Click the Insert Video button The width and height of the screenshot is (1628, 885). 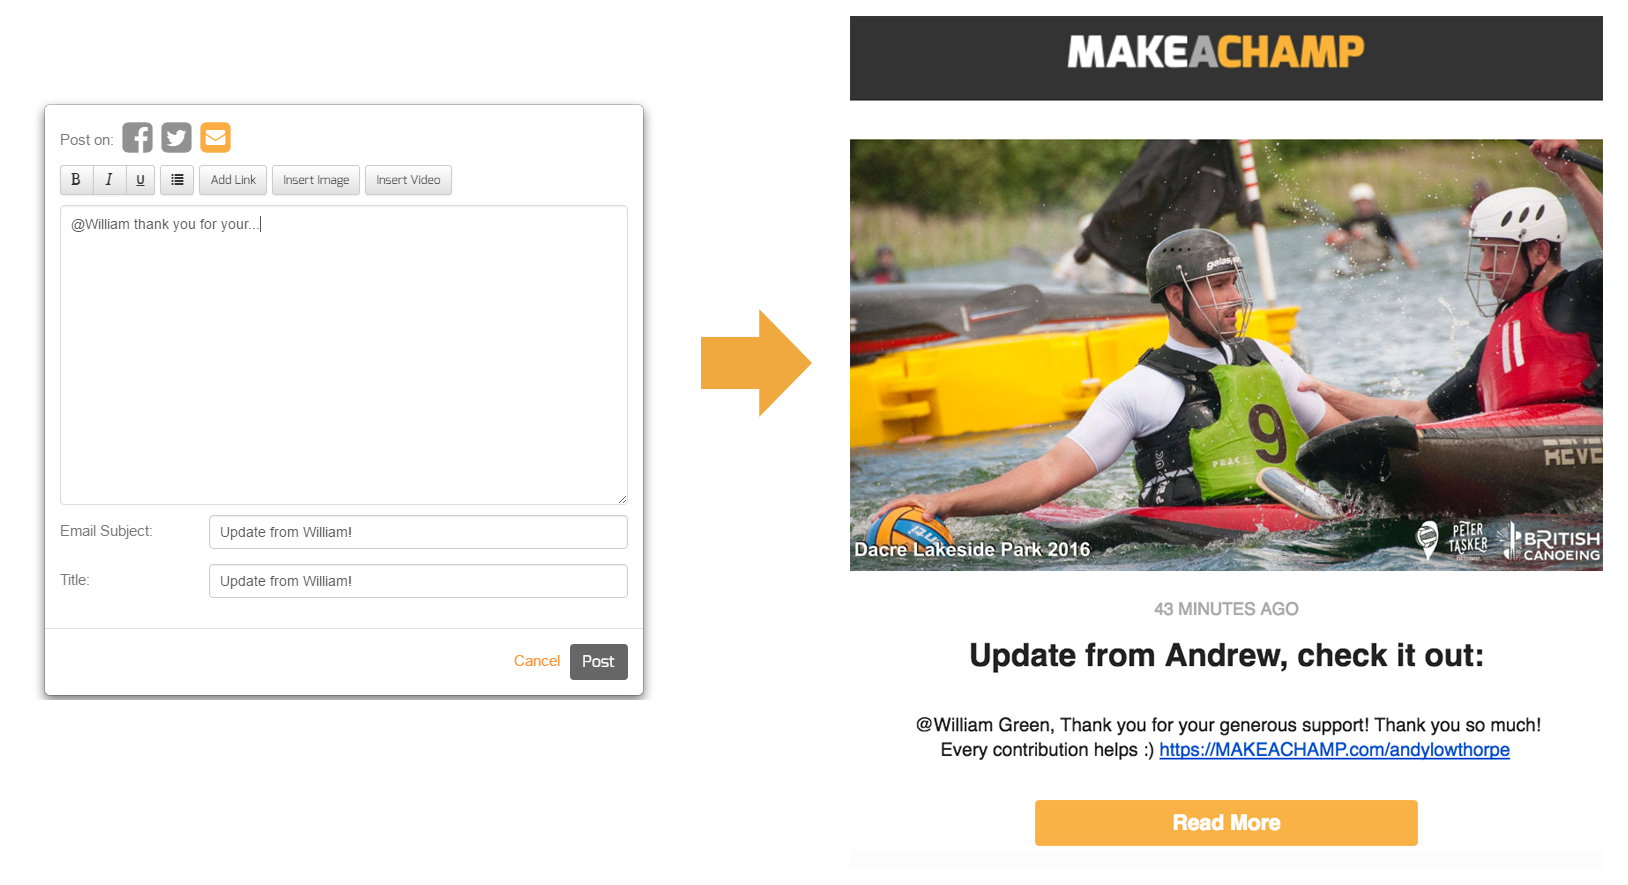click(x=408, y=180)
